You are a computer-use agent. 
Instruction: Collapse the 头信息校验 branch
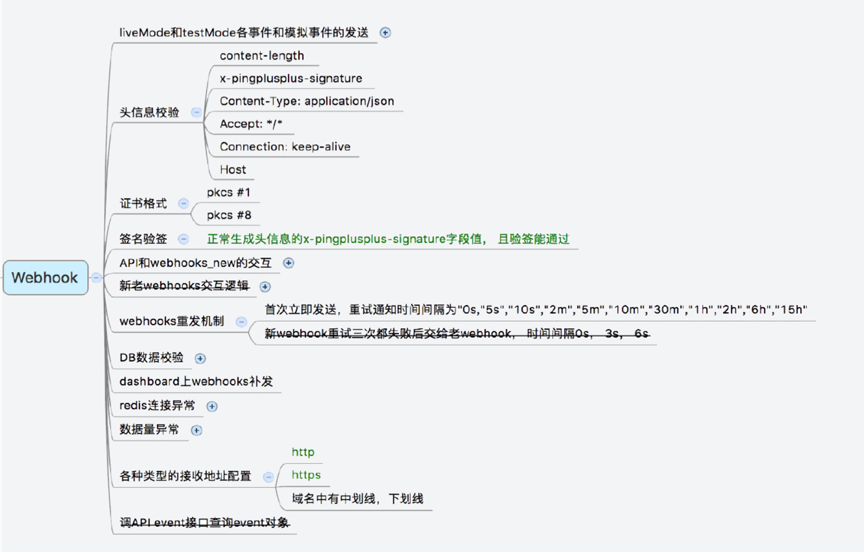[196, 112]
